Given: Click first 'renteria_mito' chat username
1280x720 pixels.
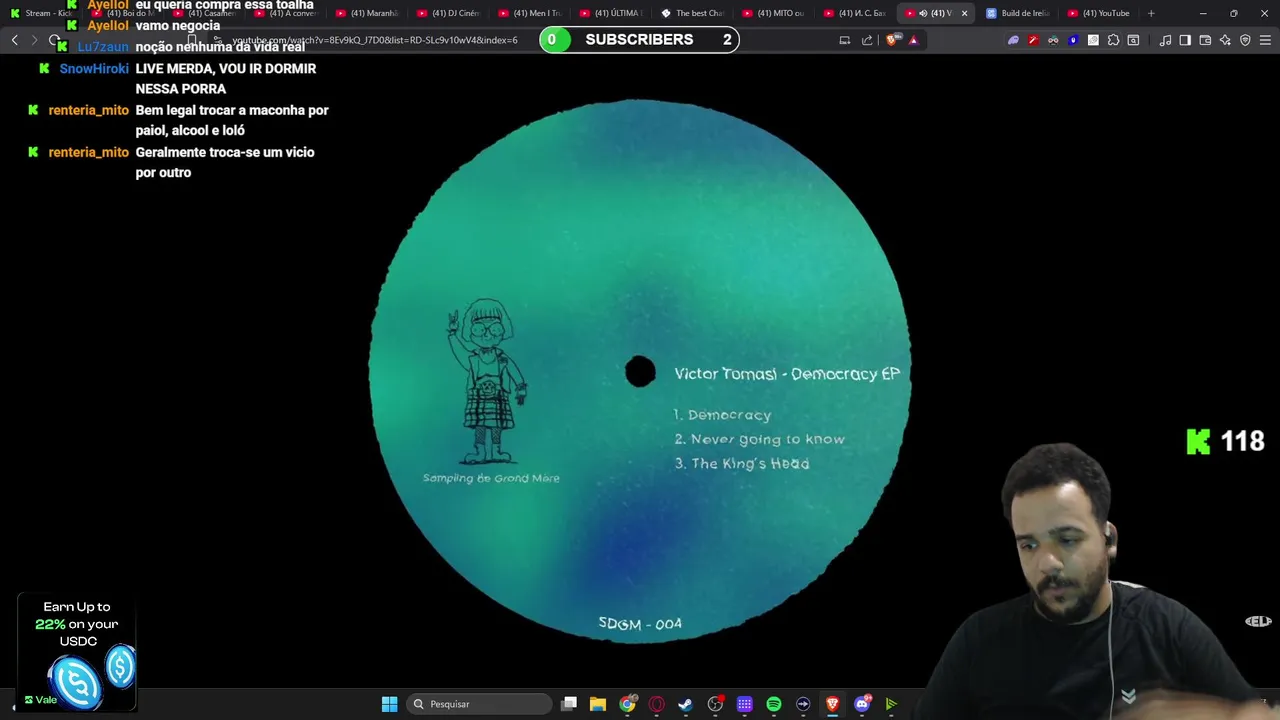Looking at the screenshot, I should (x=89, y=111).
